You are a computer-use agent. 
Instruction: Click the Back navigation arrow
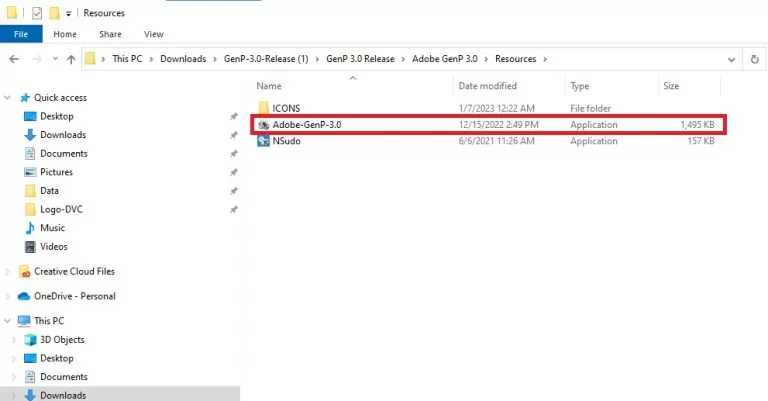tap(13, 59)
